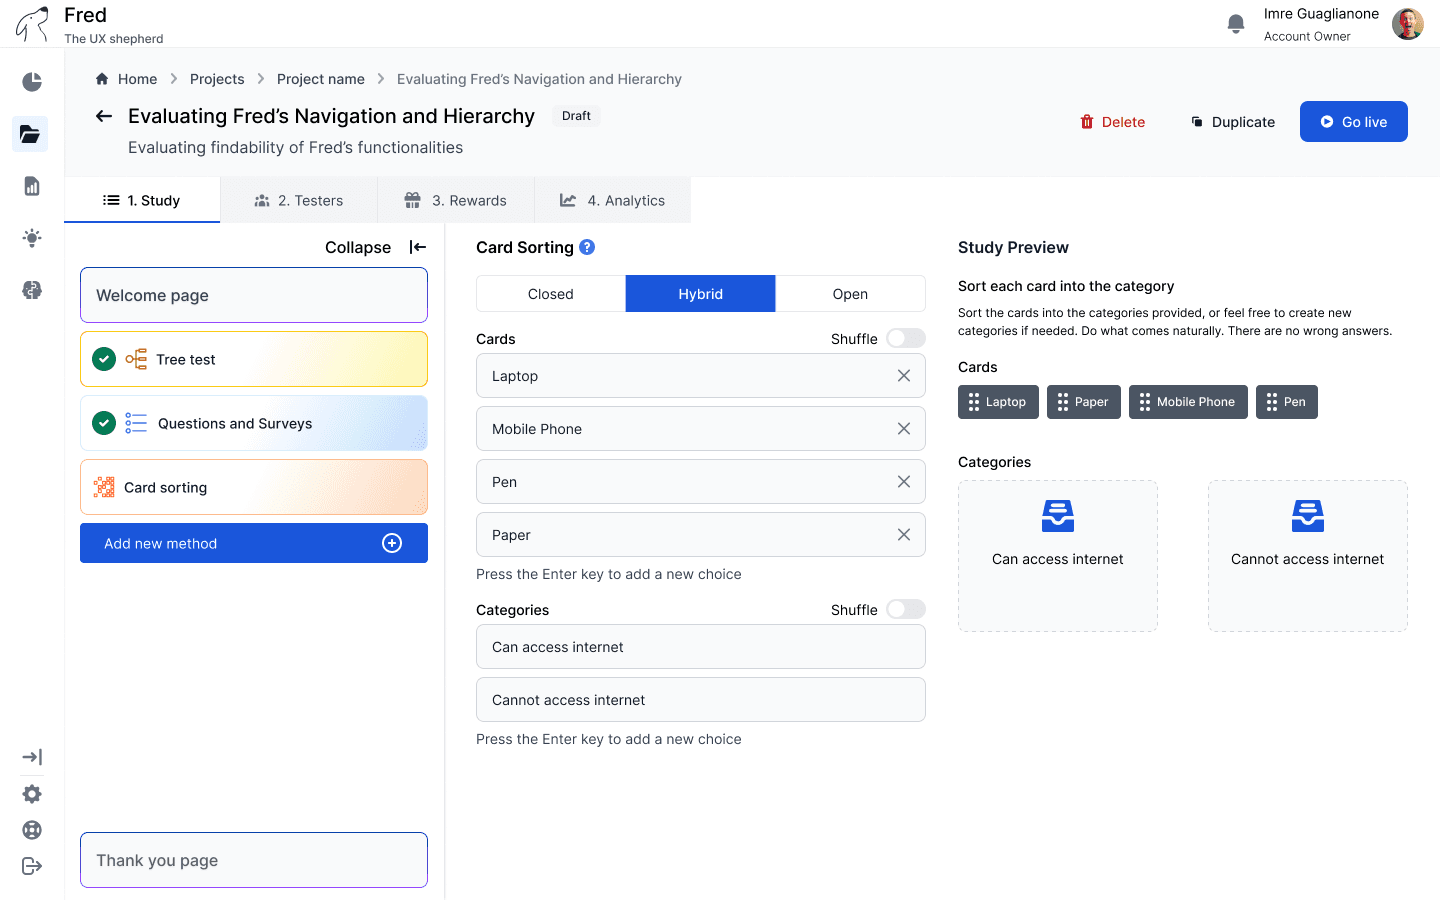Open Home breadcrumb link

pyautogui.click(x=137, y=79)
